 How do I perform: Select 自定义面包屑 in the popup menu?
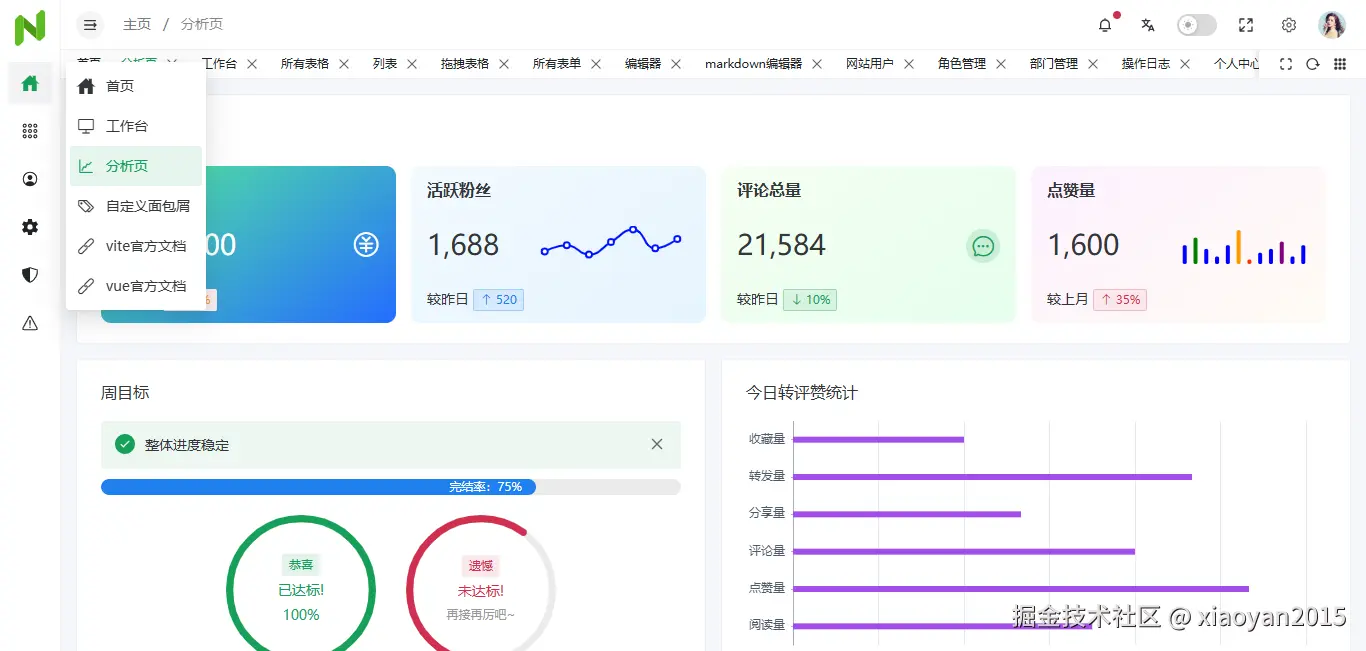click(x=136, y=206)
